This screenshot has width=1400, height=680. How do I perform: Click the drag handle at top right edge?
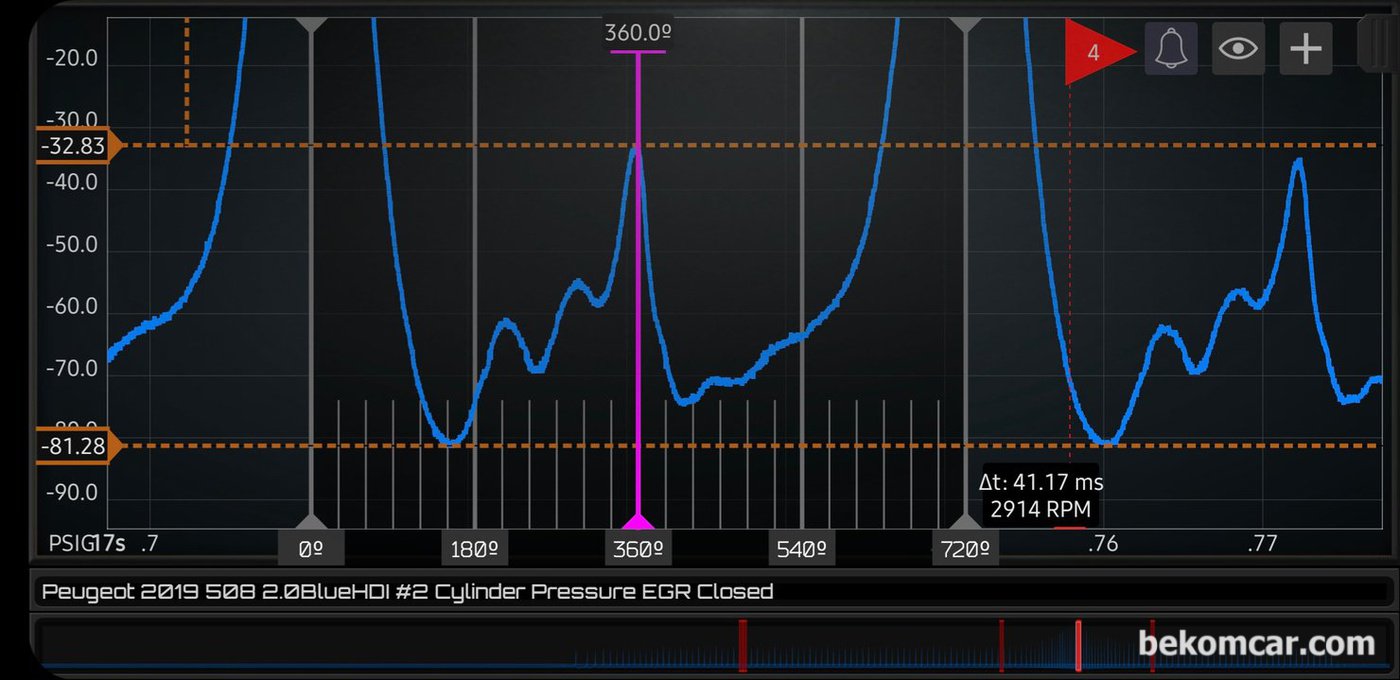coord(1377,46)
